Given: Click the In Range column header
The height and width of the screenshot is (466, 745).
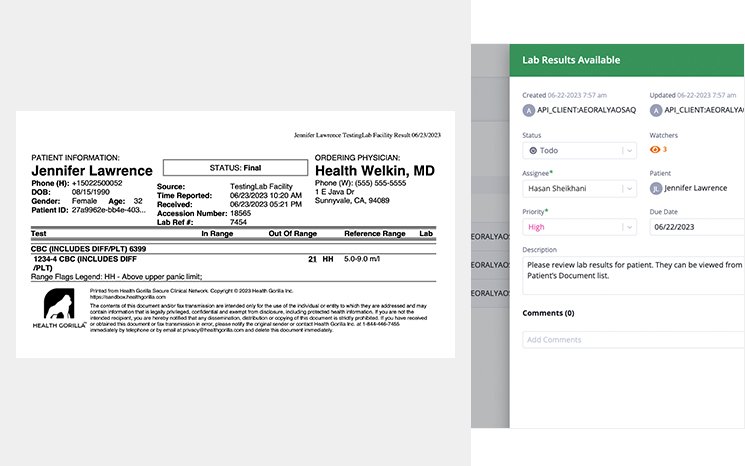Looking at the screenshot, I should coord(217,233).
